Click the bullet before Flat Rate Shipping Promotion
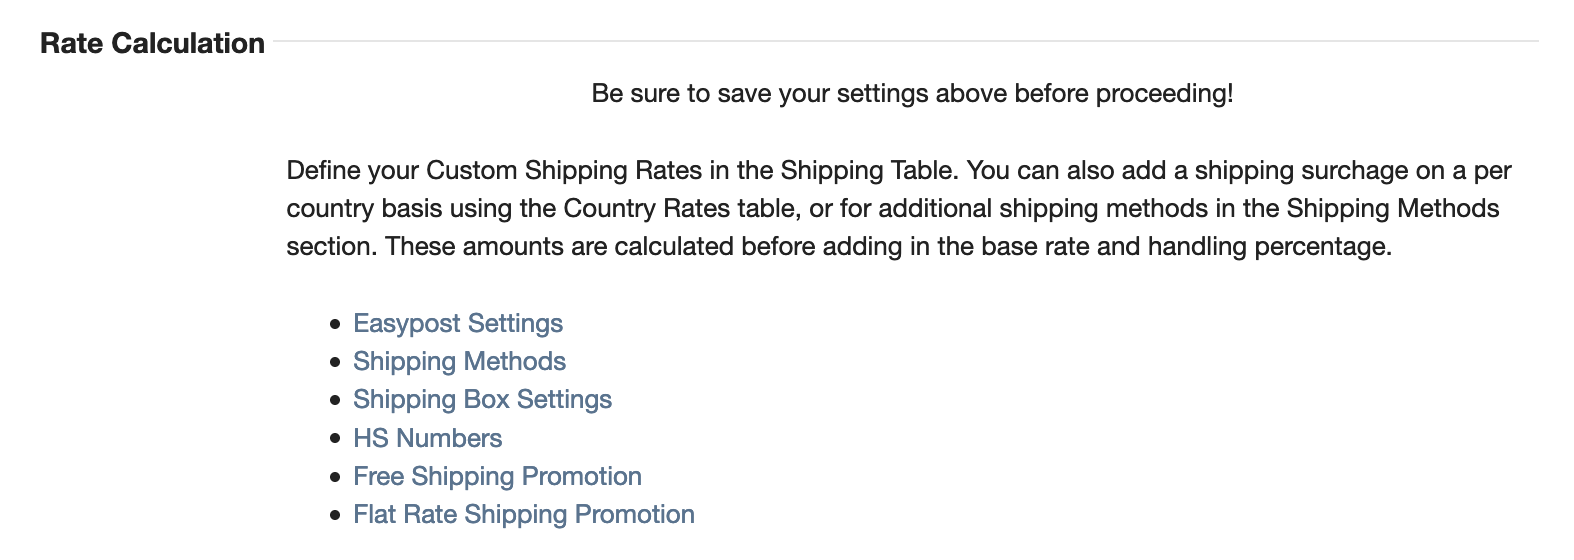 (x=335, y=516)
